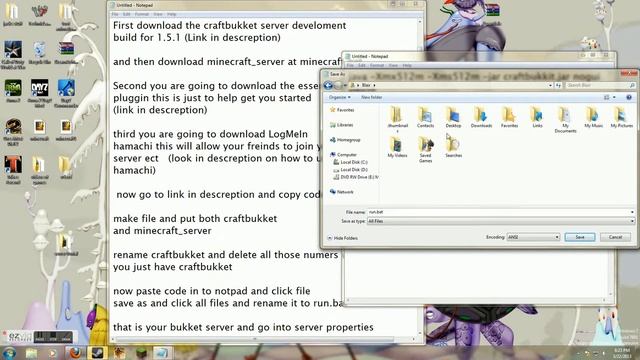
Task: Open Firefox from the taskbar
Action: [x=75, y=353]
